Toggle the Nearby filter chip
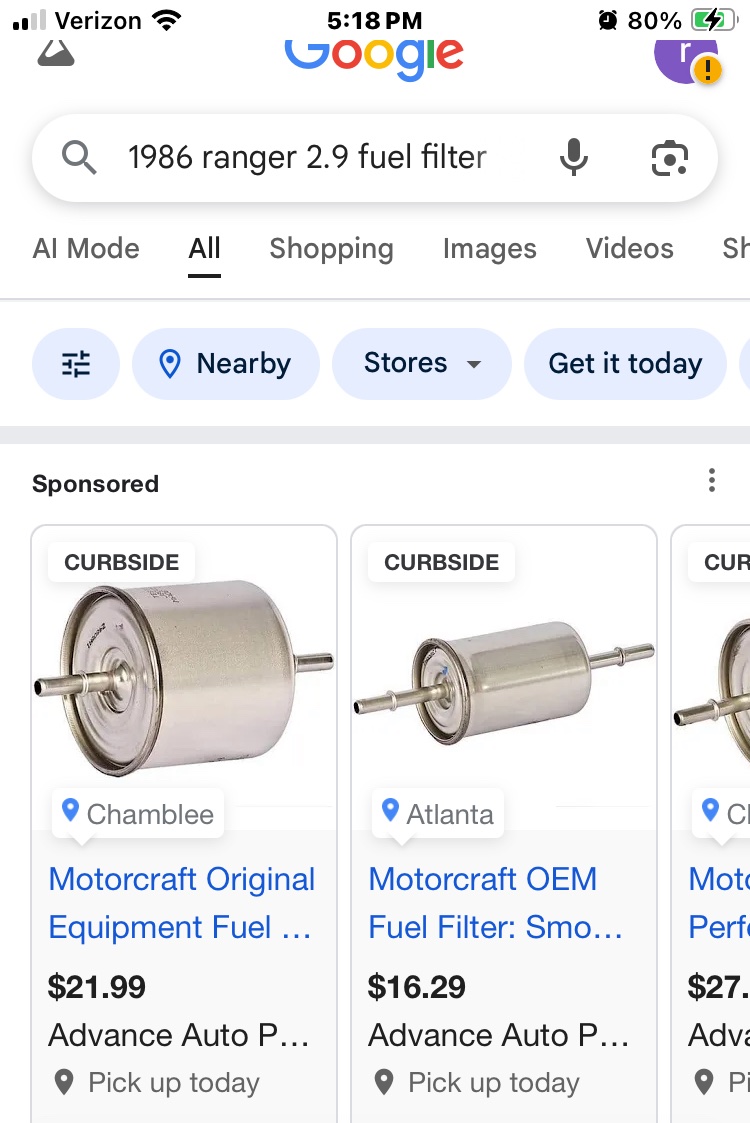The width and height of the screenshot is (750, 1123). pyautogui.click(x=226, y=364)
